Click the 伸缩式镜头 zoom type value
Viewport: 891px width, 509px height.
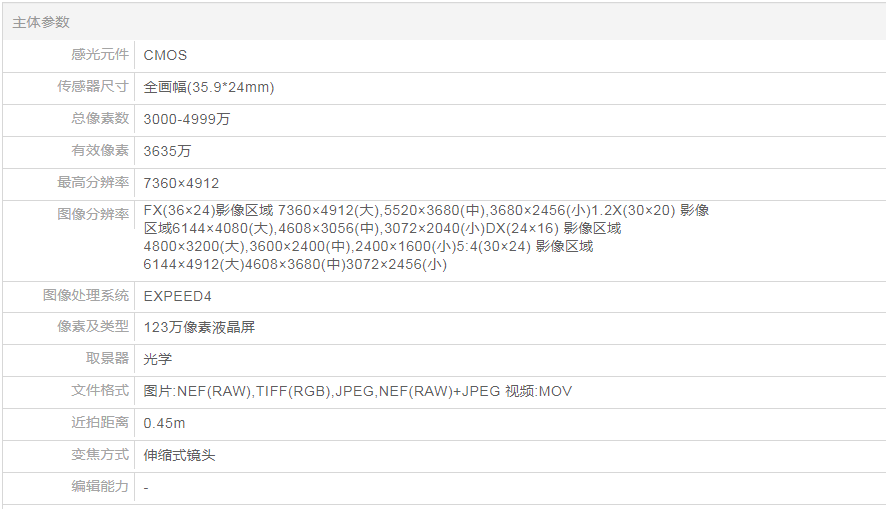[179, 455]
